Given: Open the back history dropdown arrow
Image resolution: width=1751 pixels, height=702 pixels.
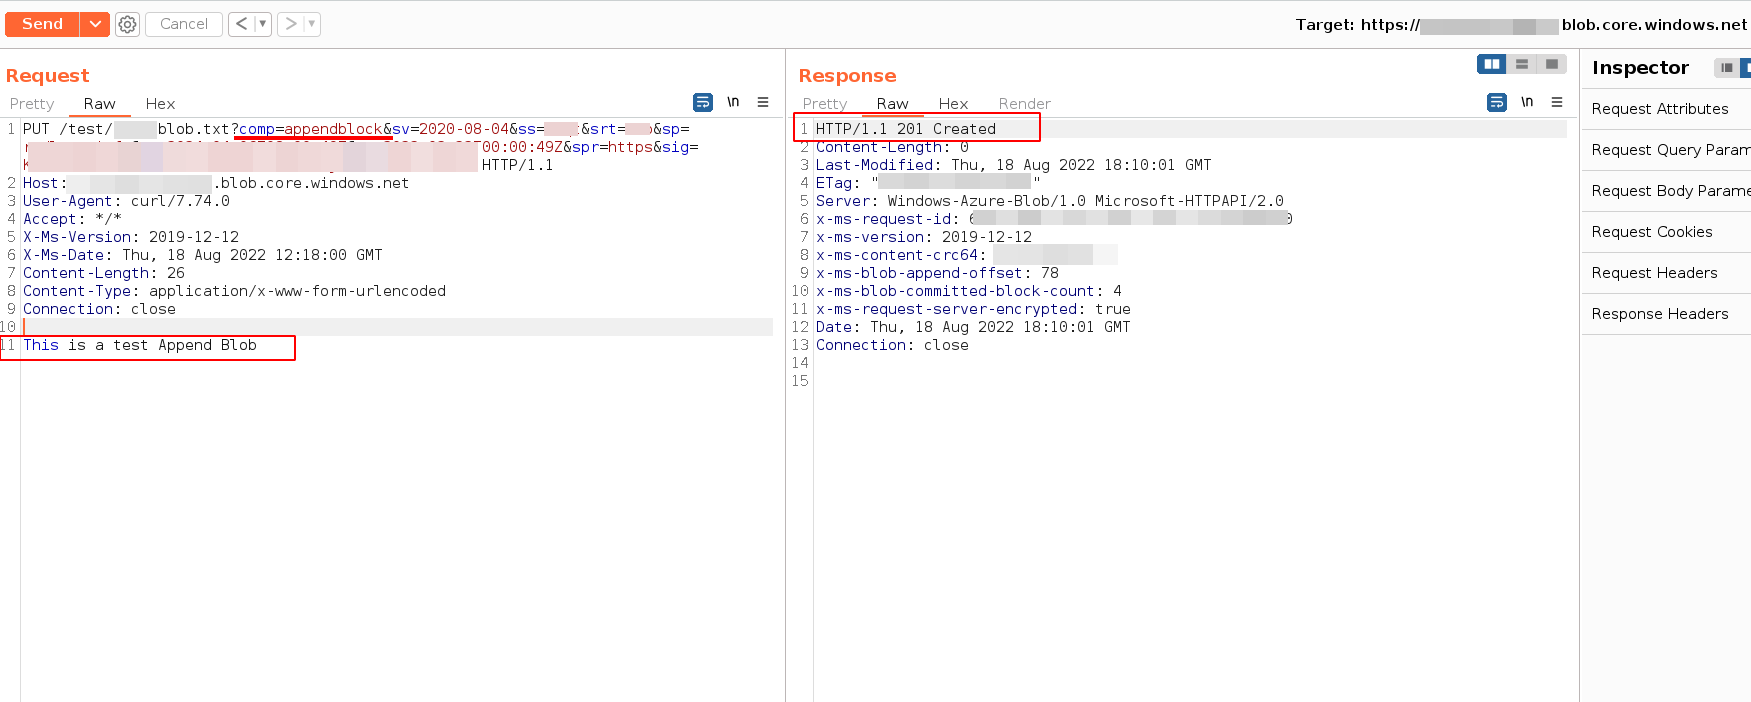Looking at the screenshot, I should tap(263, 24).
